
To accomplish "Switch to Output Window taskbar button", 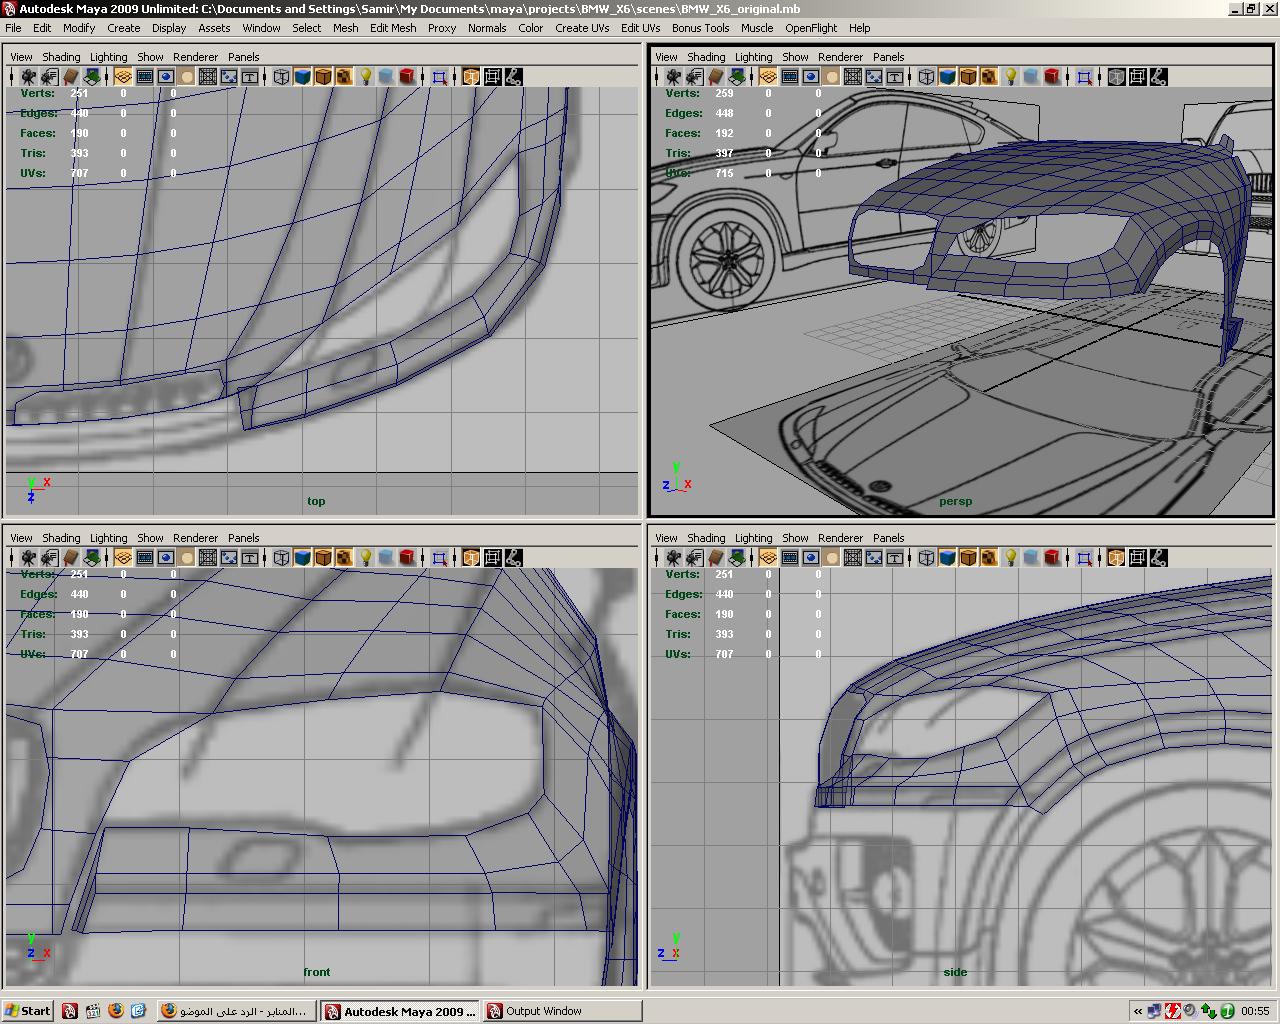I will (562, 1011).
